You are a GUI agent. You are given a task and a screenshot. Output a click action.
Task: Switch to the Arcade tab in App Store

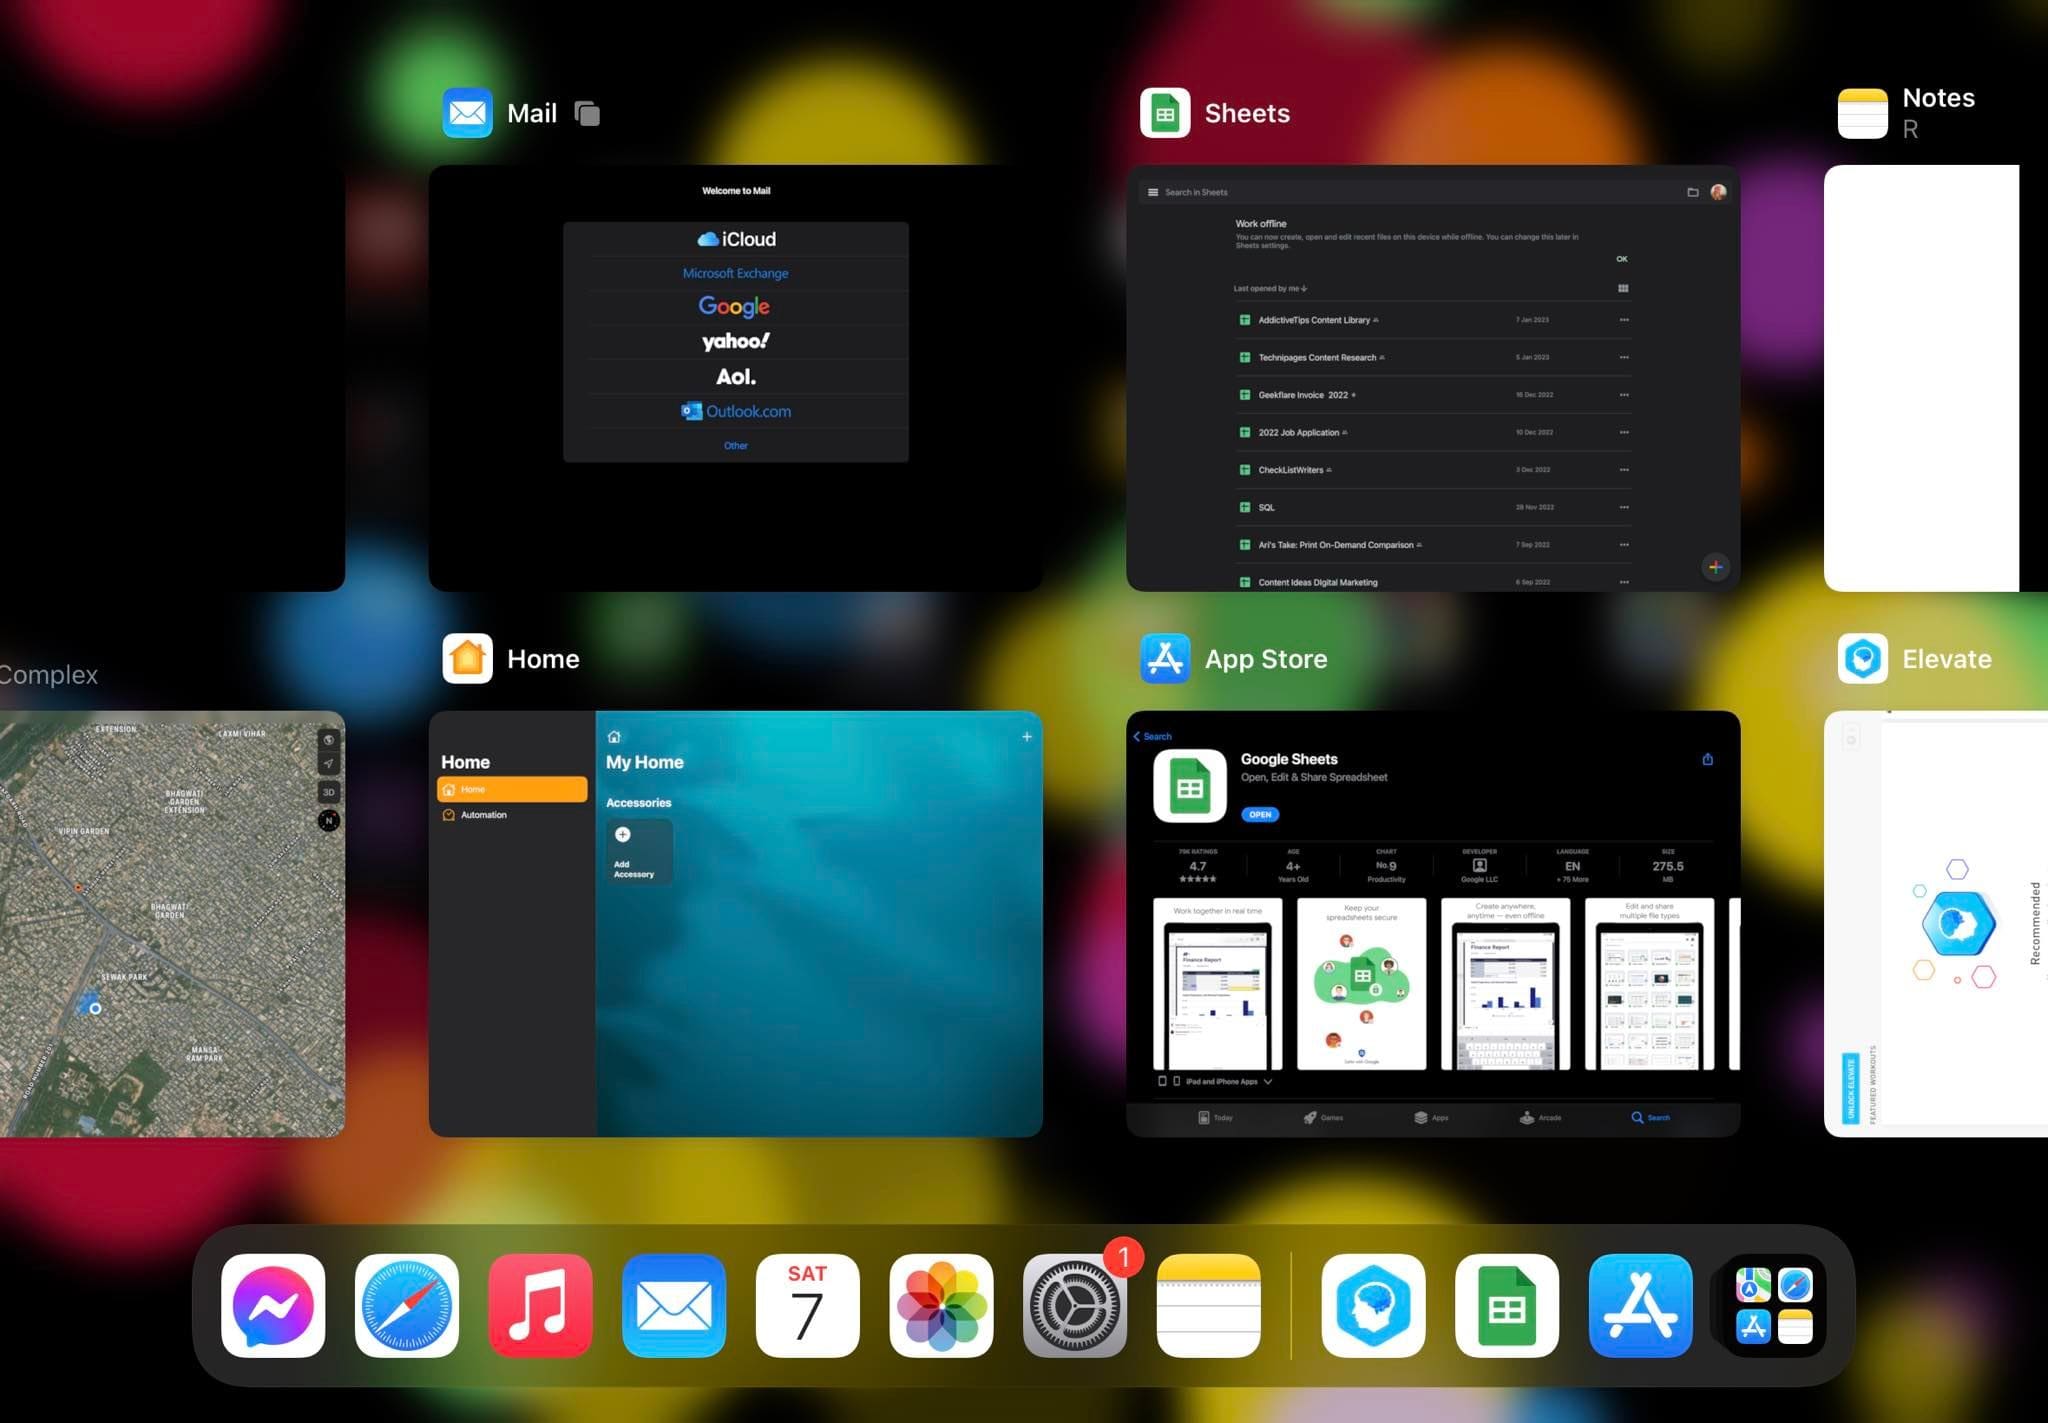(1540, 1117)
